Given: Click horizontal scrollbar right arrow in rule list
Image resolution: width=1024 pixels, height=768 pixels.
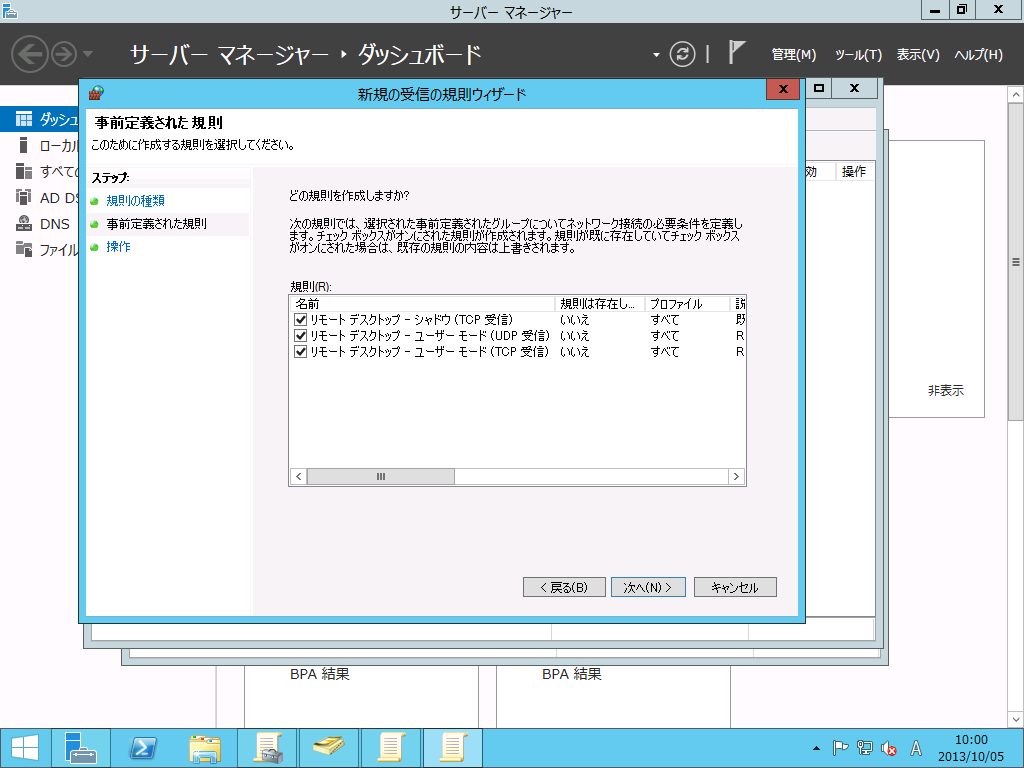Looking at the screenshot, I should [736, 477].
